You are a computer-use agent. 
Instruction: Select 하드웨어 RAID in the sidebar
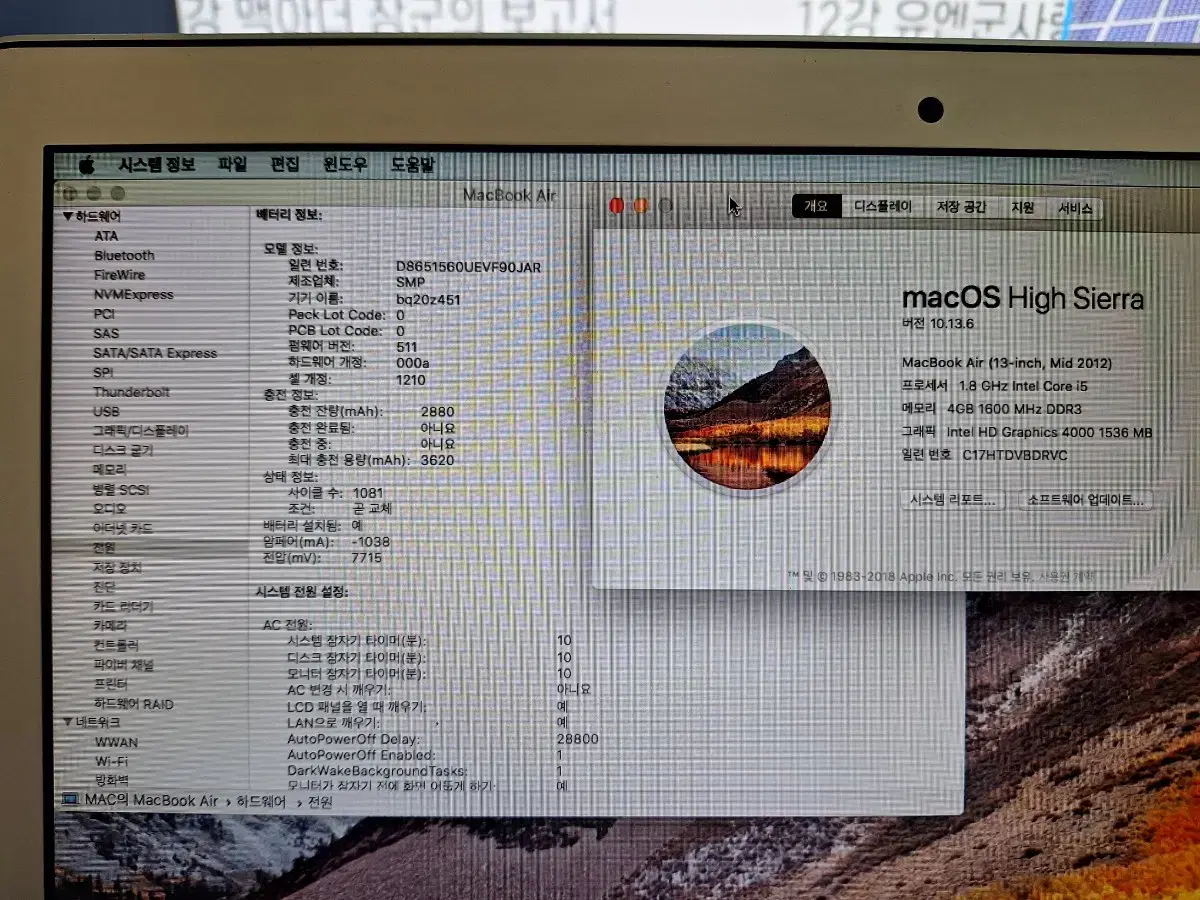pyautogui.click(x=133, y=704)
